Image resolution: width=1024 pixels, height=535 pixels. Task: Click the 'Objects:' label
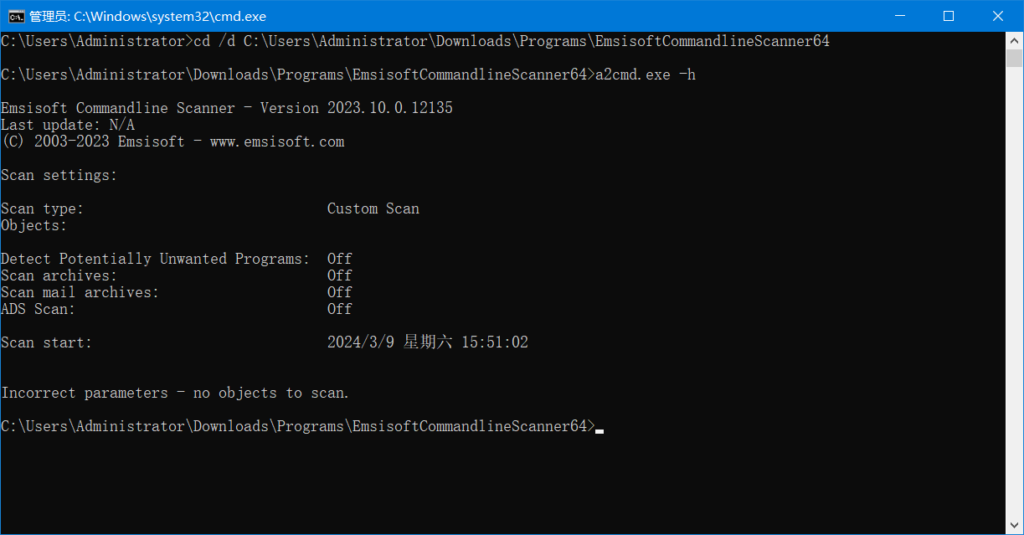coord(34,225)
